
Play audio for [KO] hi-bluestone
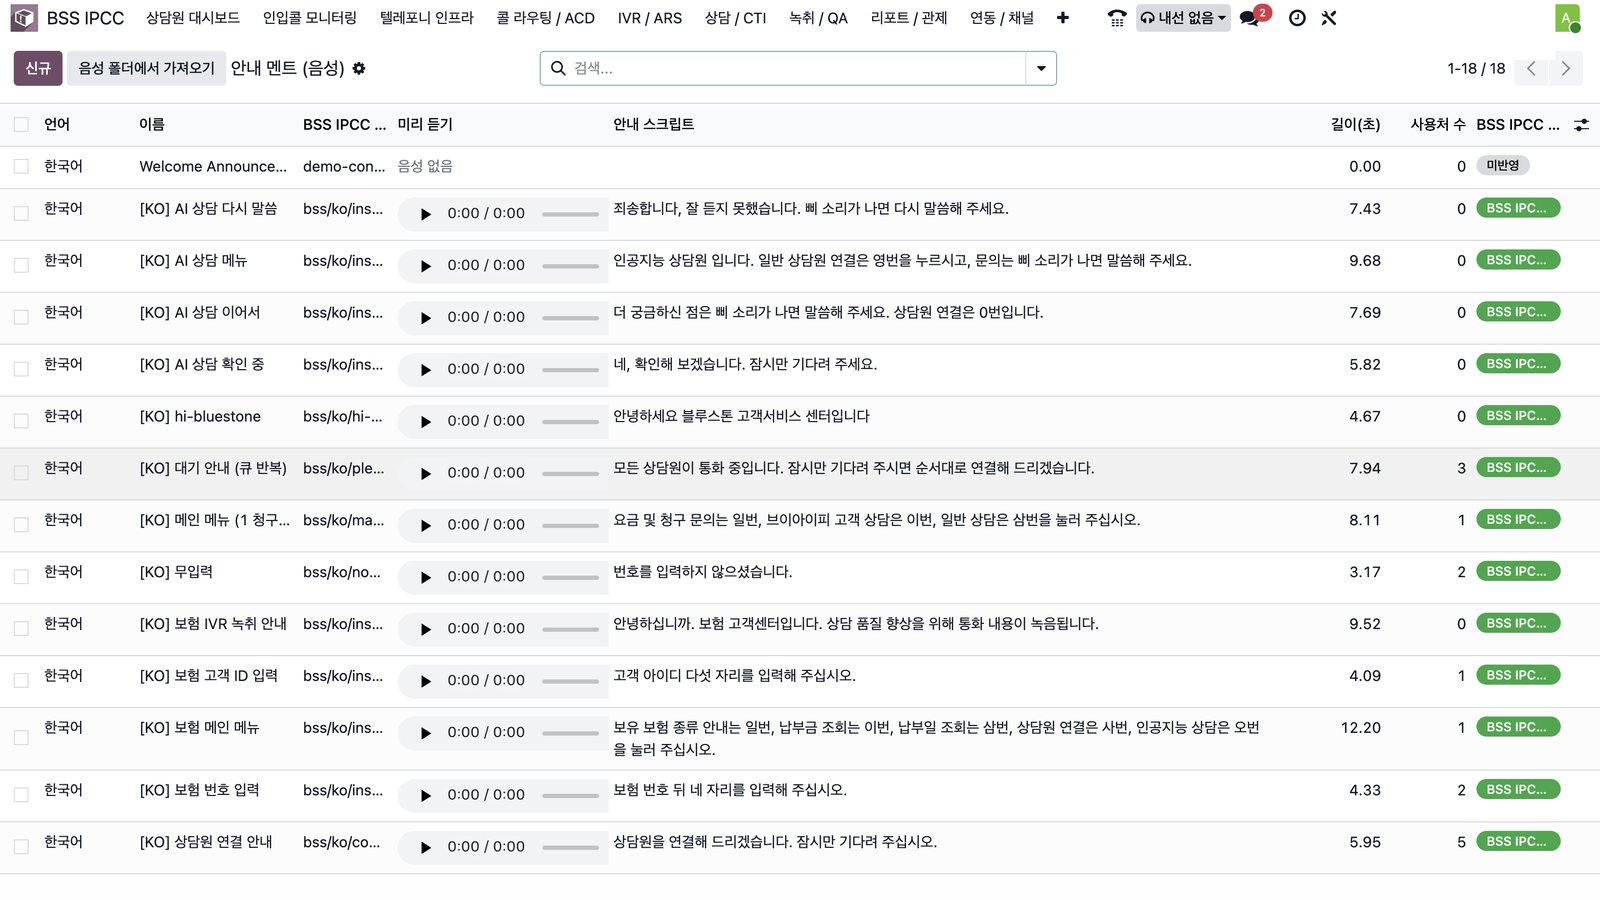(425, 422)
